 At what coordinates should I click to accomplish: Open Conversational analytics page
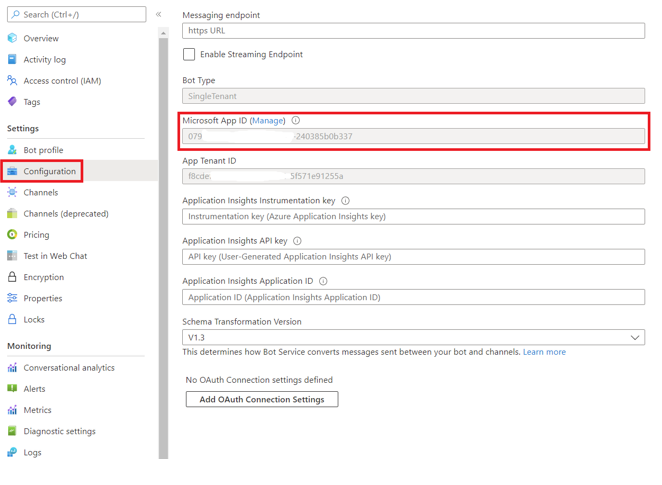(69, 368)
